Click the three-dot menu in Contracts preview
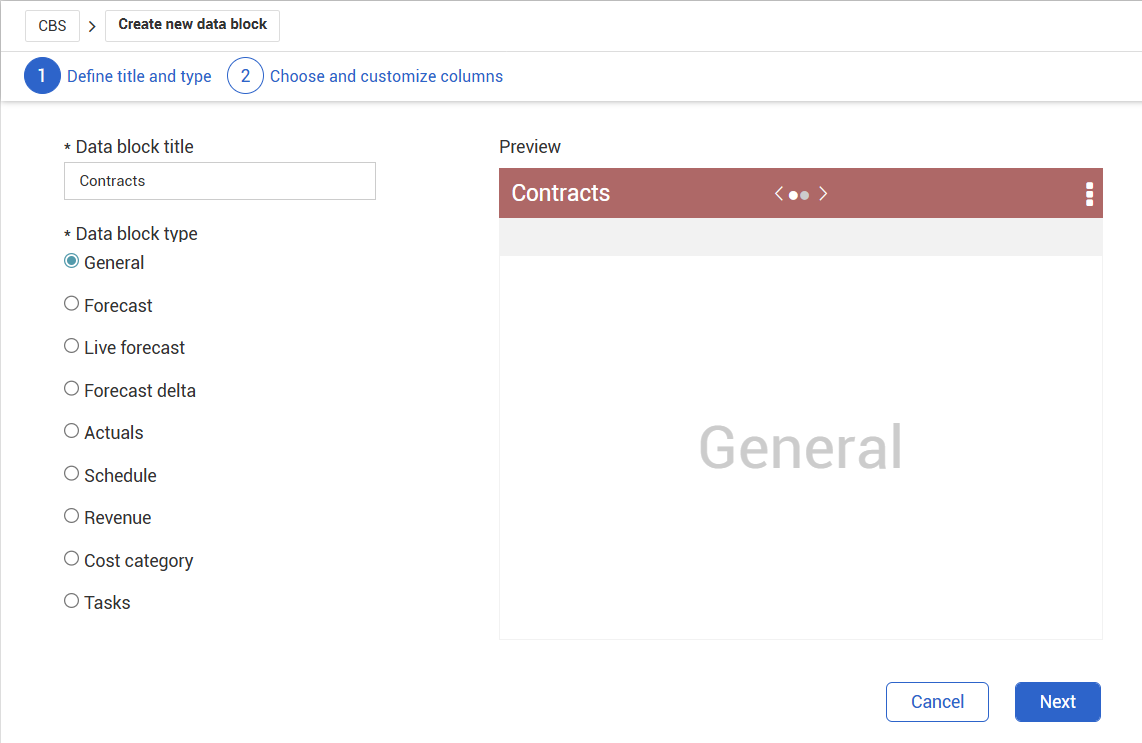The width and height of the screenshot is (1142, 743). click(x=1089, y=194)
